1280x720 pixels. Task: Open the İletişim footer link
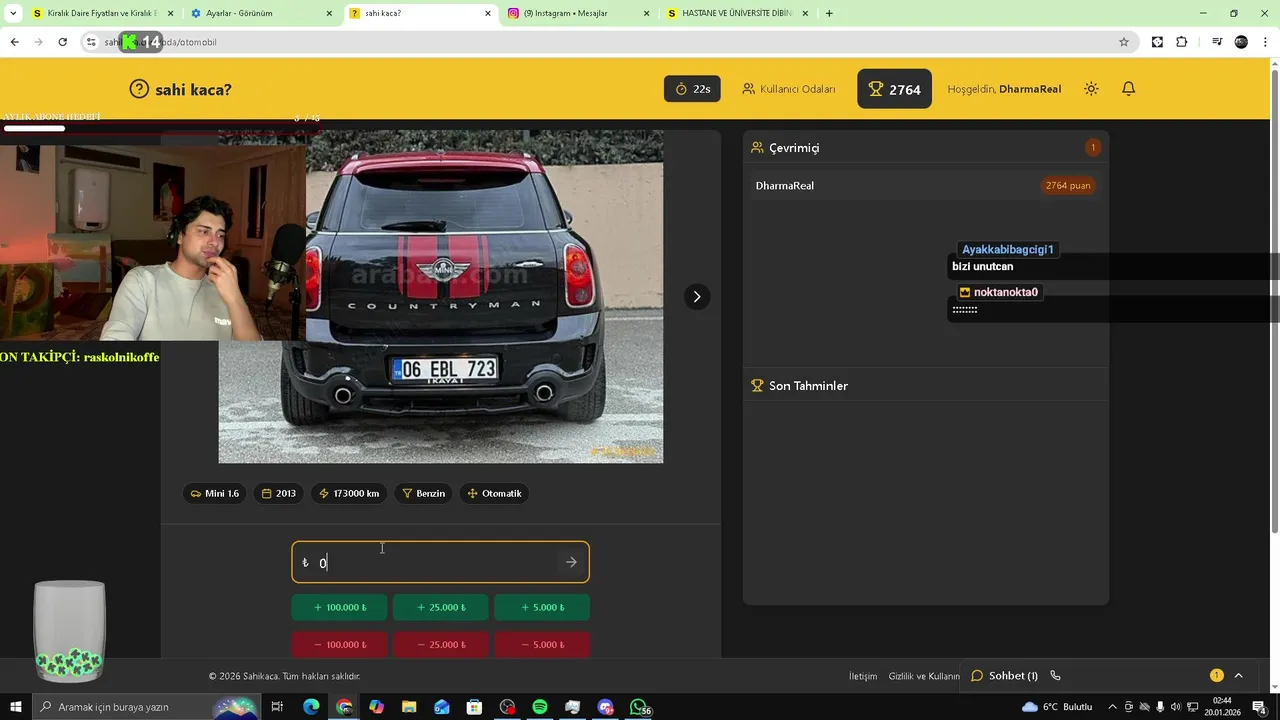[x=863, y=676]
